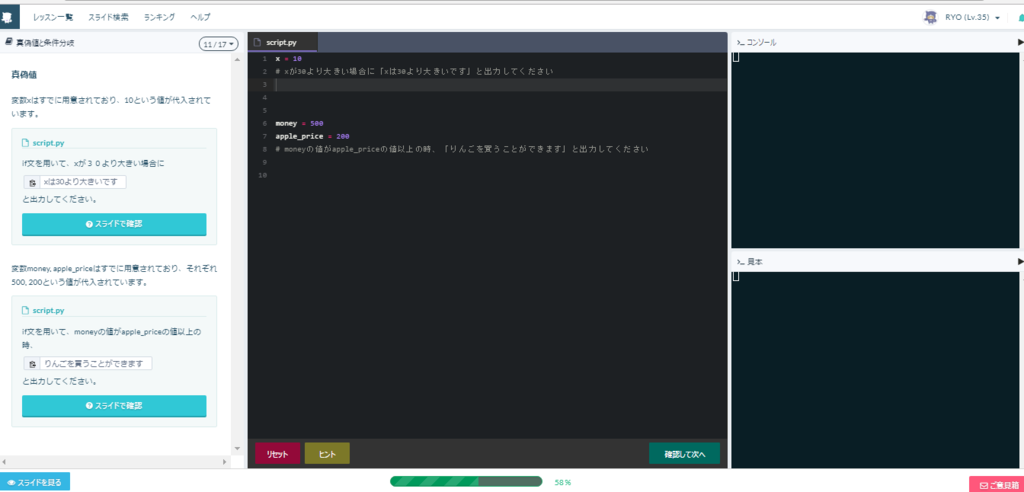Click code line money = 500
Viewport: 1024px width, 492px height.
[x=299, y=123]
